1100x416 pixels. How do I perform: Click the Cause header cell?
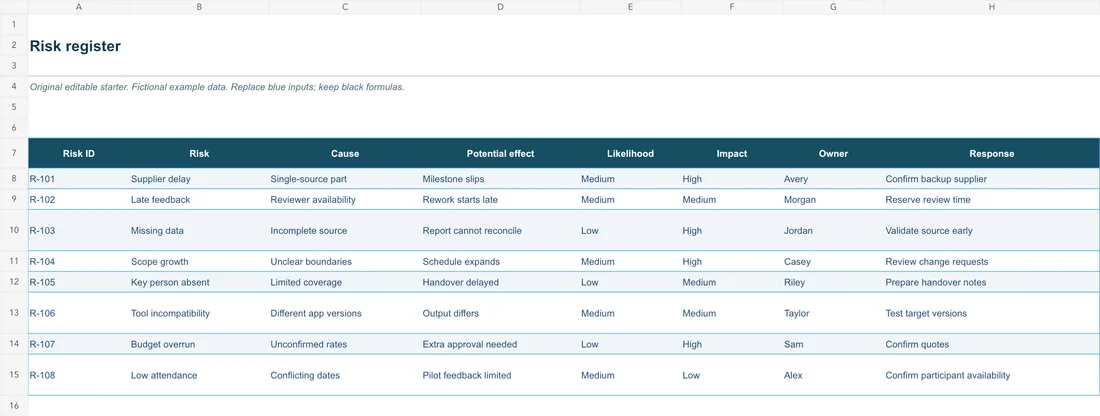tap(345, 154)
